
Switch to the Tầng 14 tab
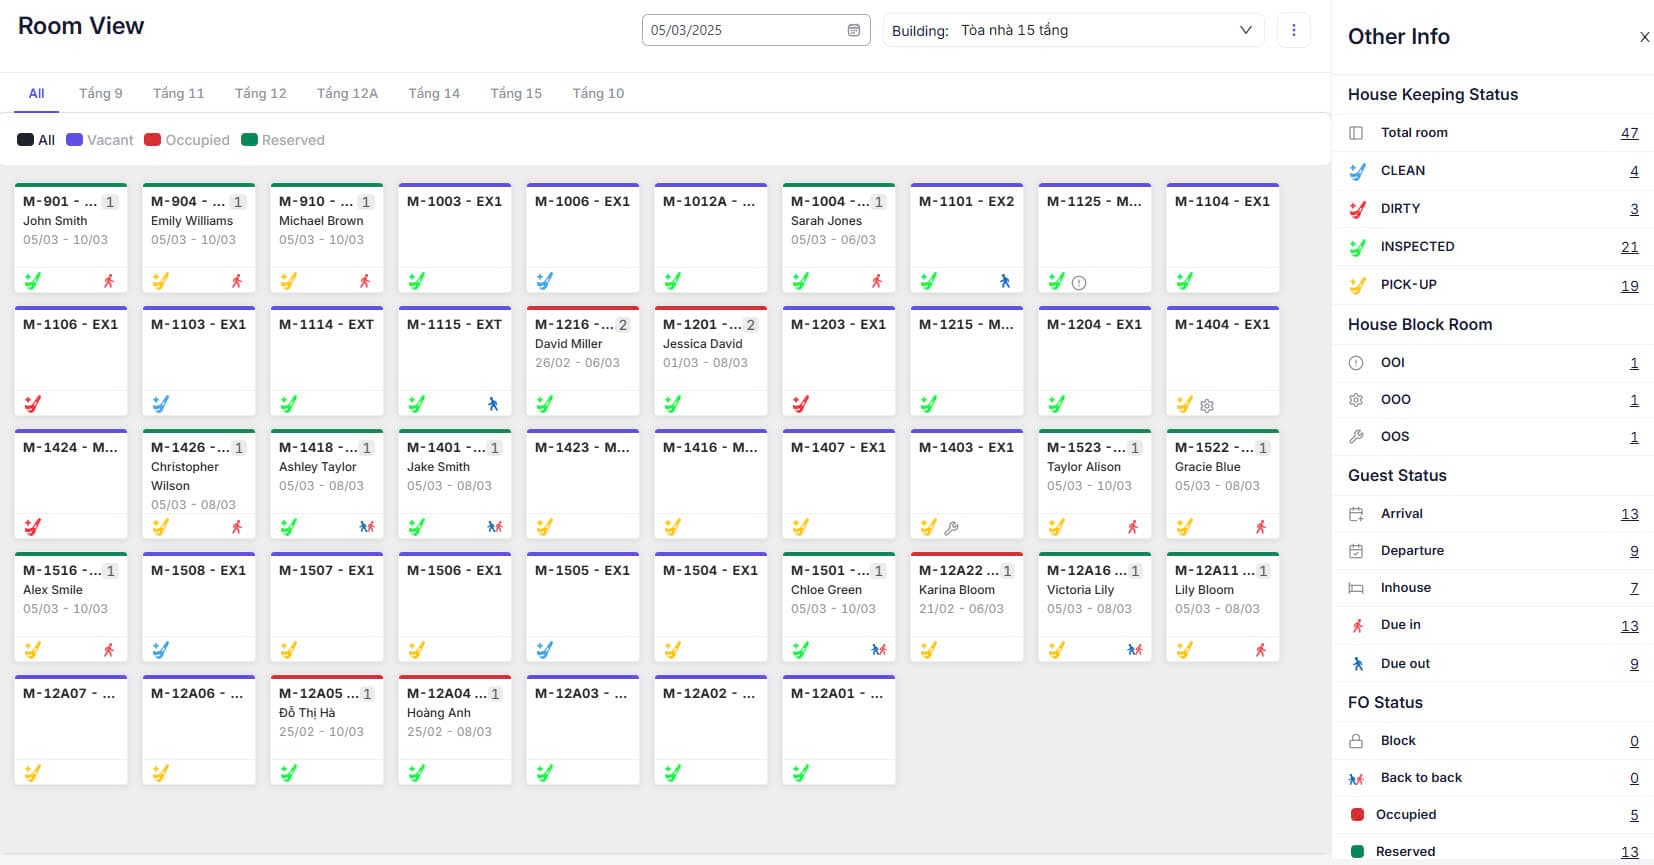[434, 93]
